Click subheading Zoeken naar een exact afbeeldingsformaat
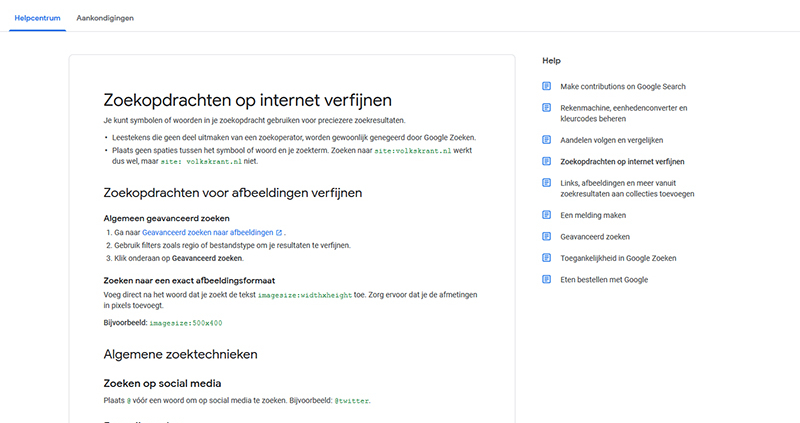 tap(189, 281)
